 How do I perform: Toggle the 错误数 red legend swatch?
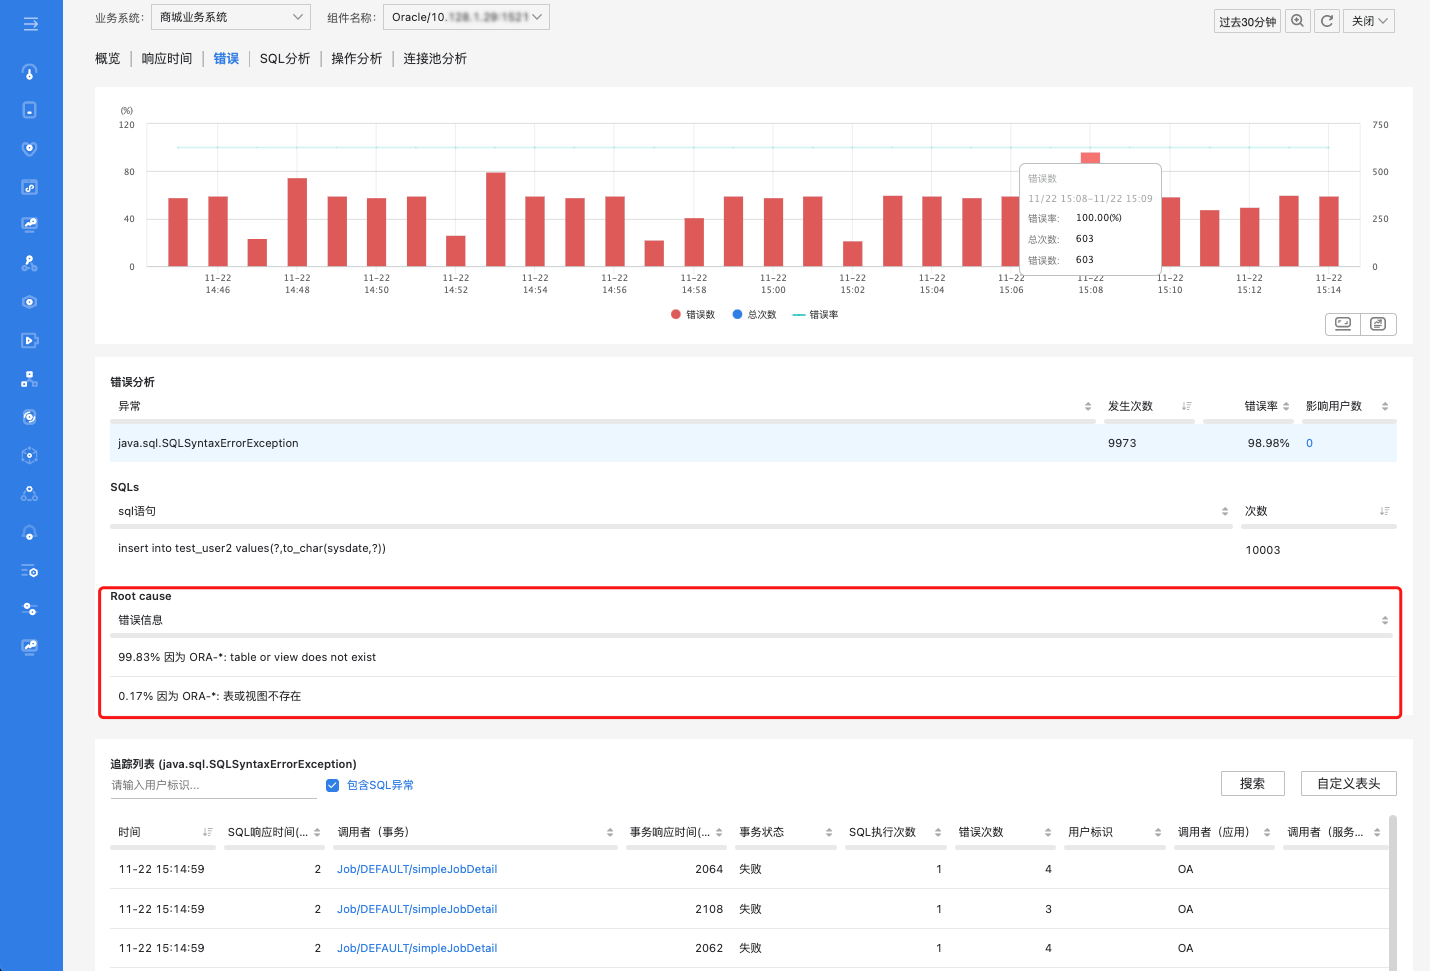click(x=676, y=314)
